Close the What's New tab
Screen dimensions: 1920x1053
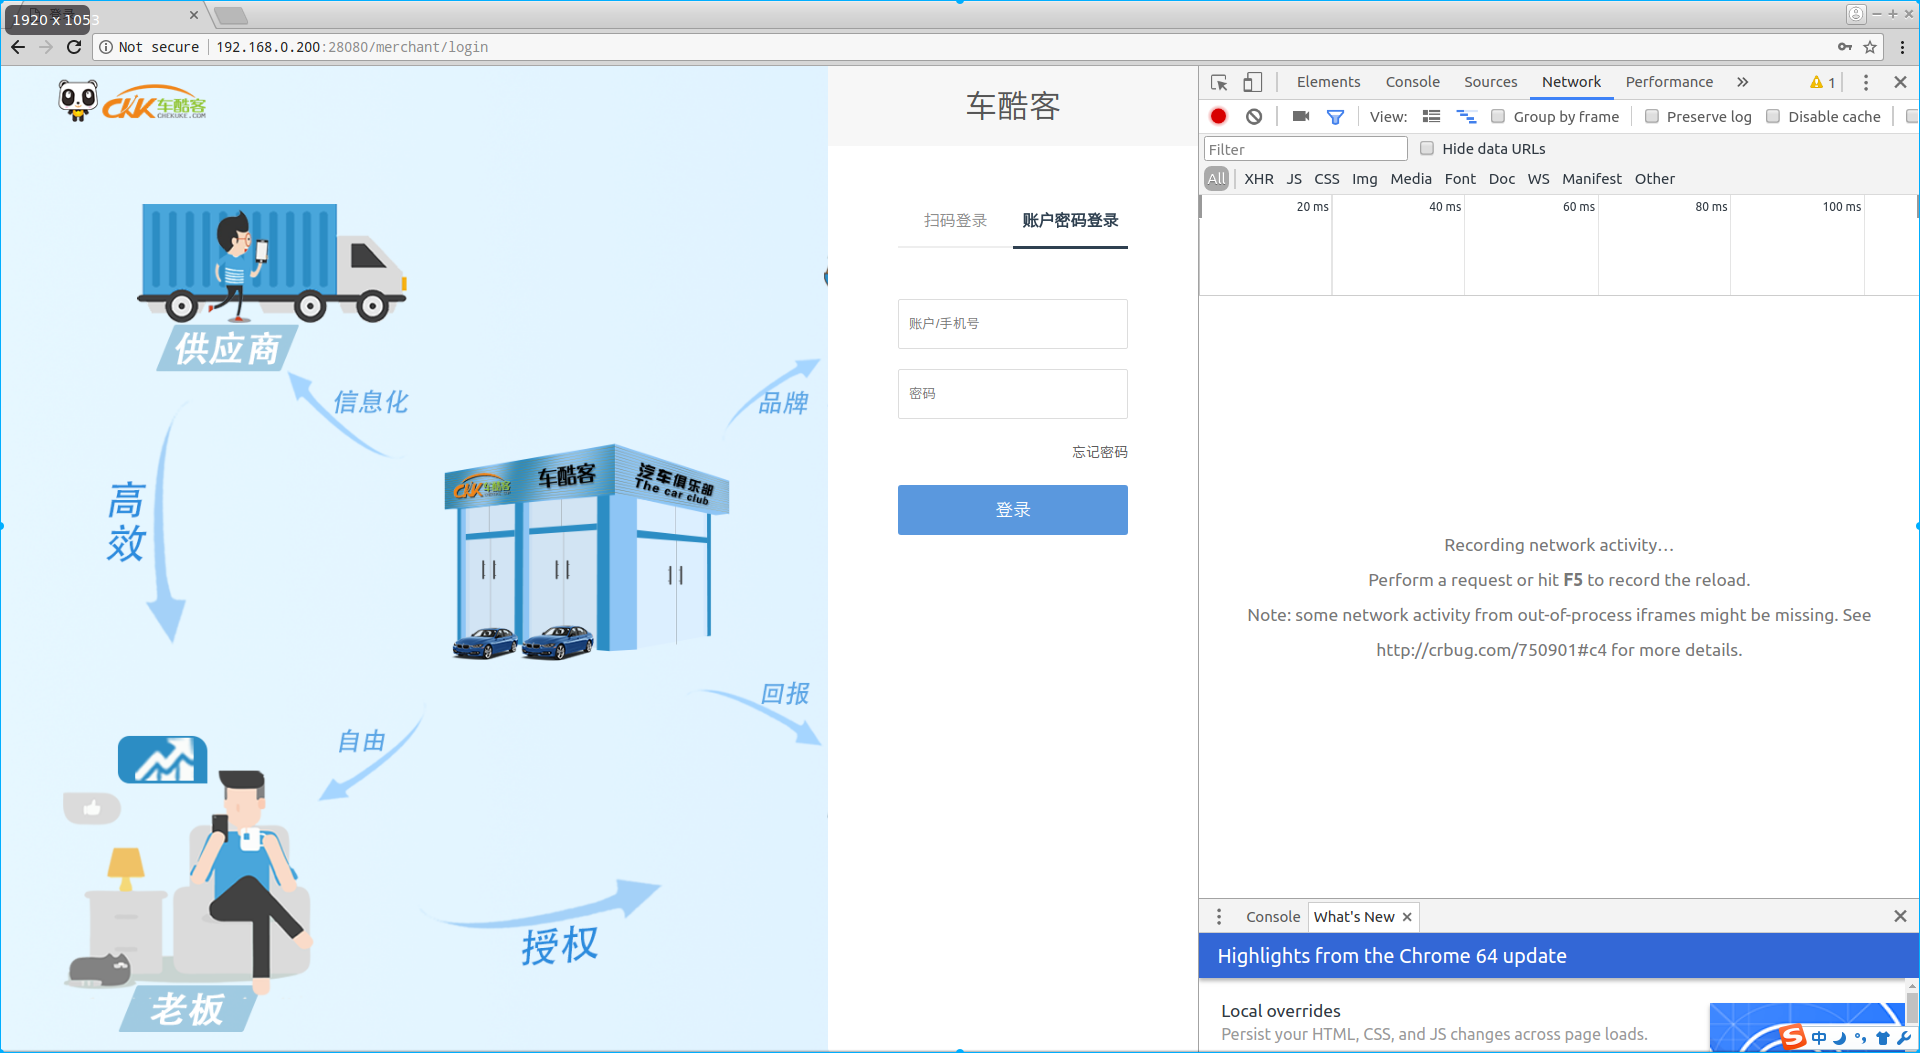coord(1407,917)
